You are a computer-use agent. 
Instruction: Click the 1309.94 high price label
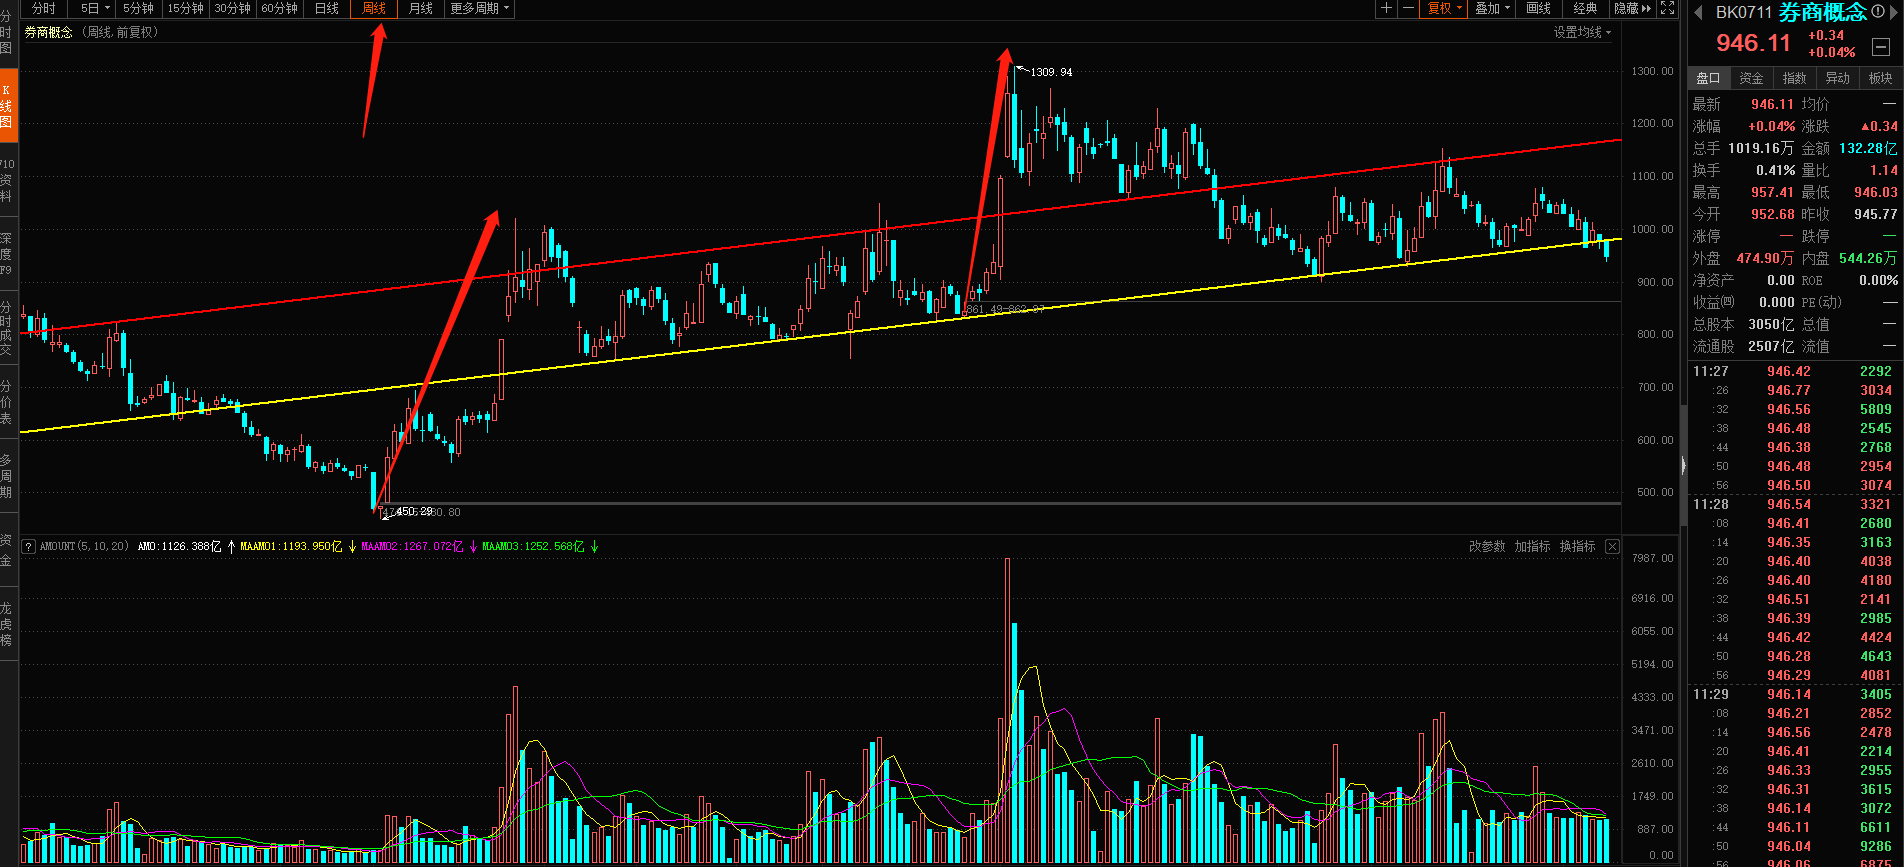point(1051,72)
